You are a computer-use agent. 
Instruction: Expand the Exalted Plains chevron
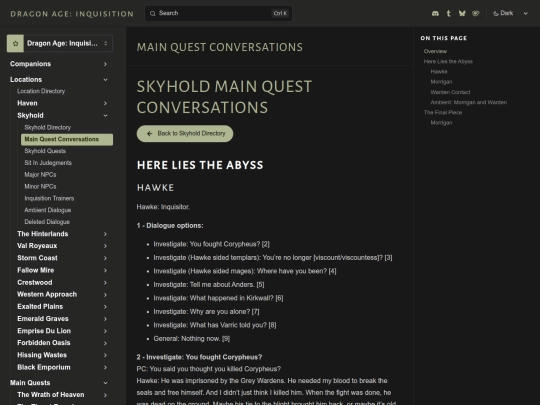click(x=105, y=307)
